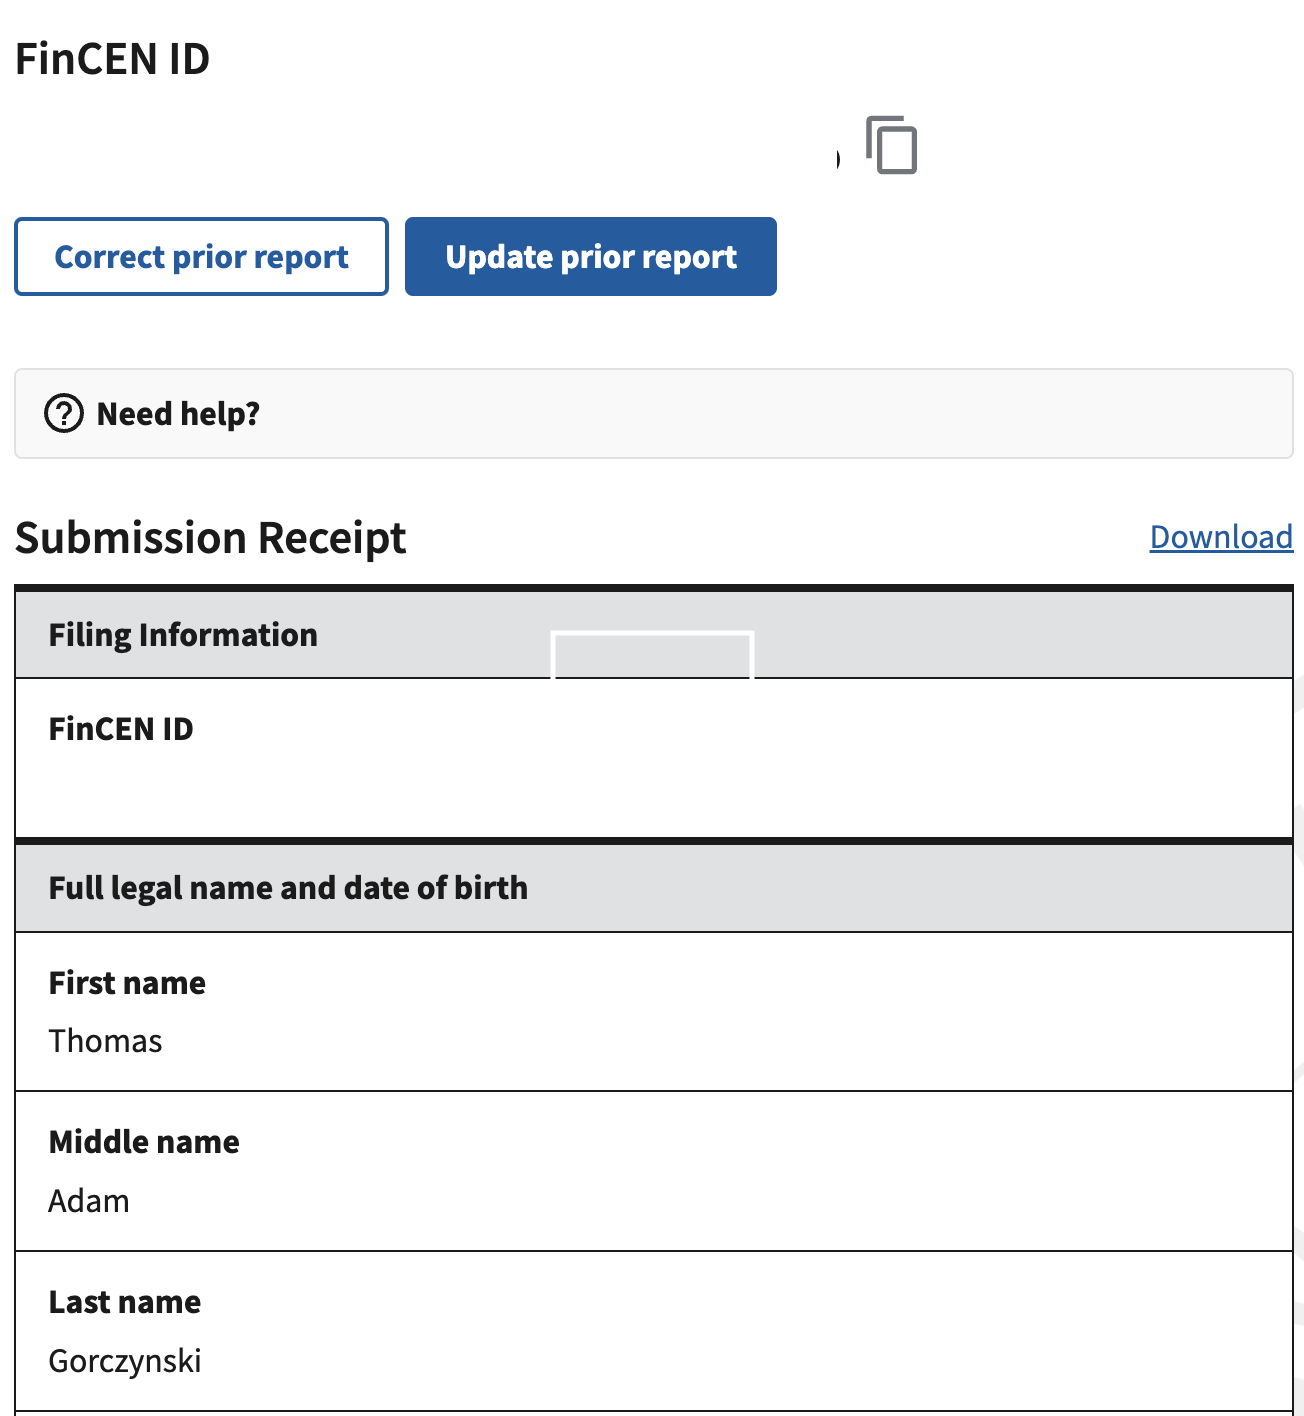Click the Full legal name section header

point(288,888)
